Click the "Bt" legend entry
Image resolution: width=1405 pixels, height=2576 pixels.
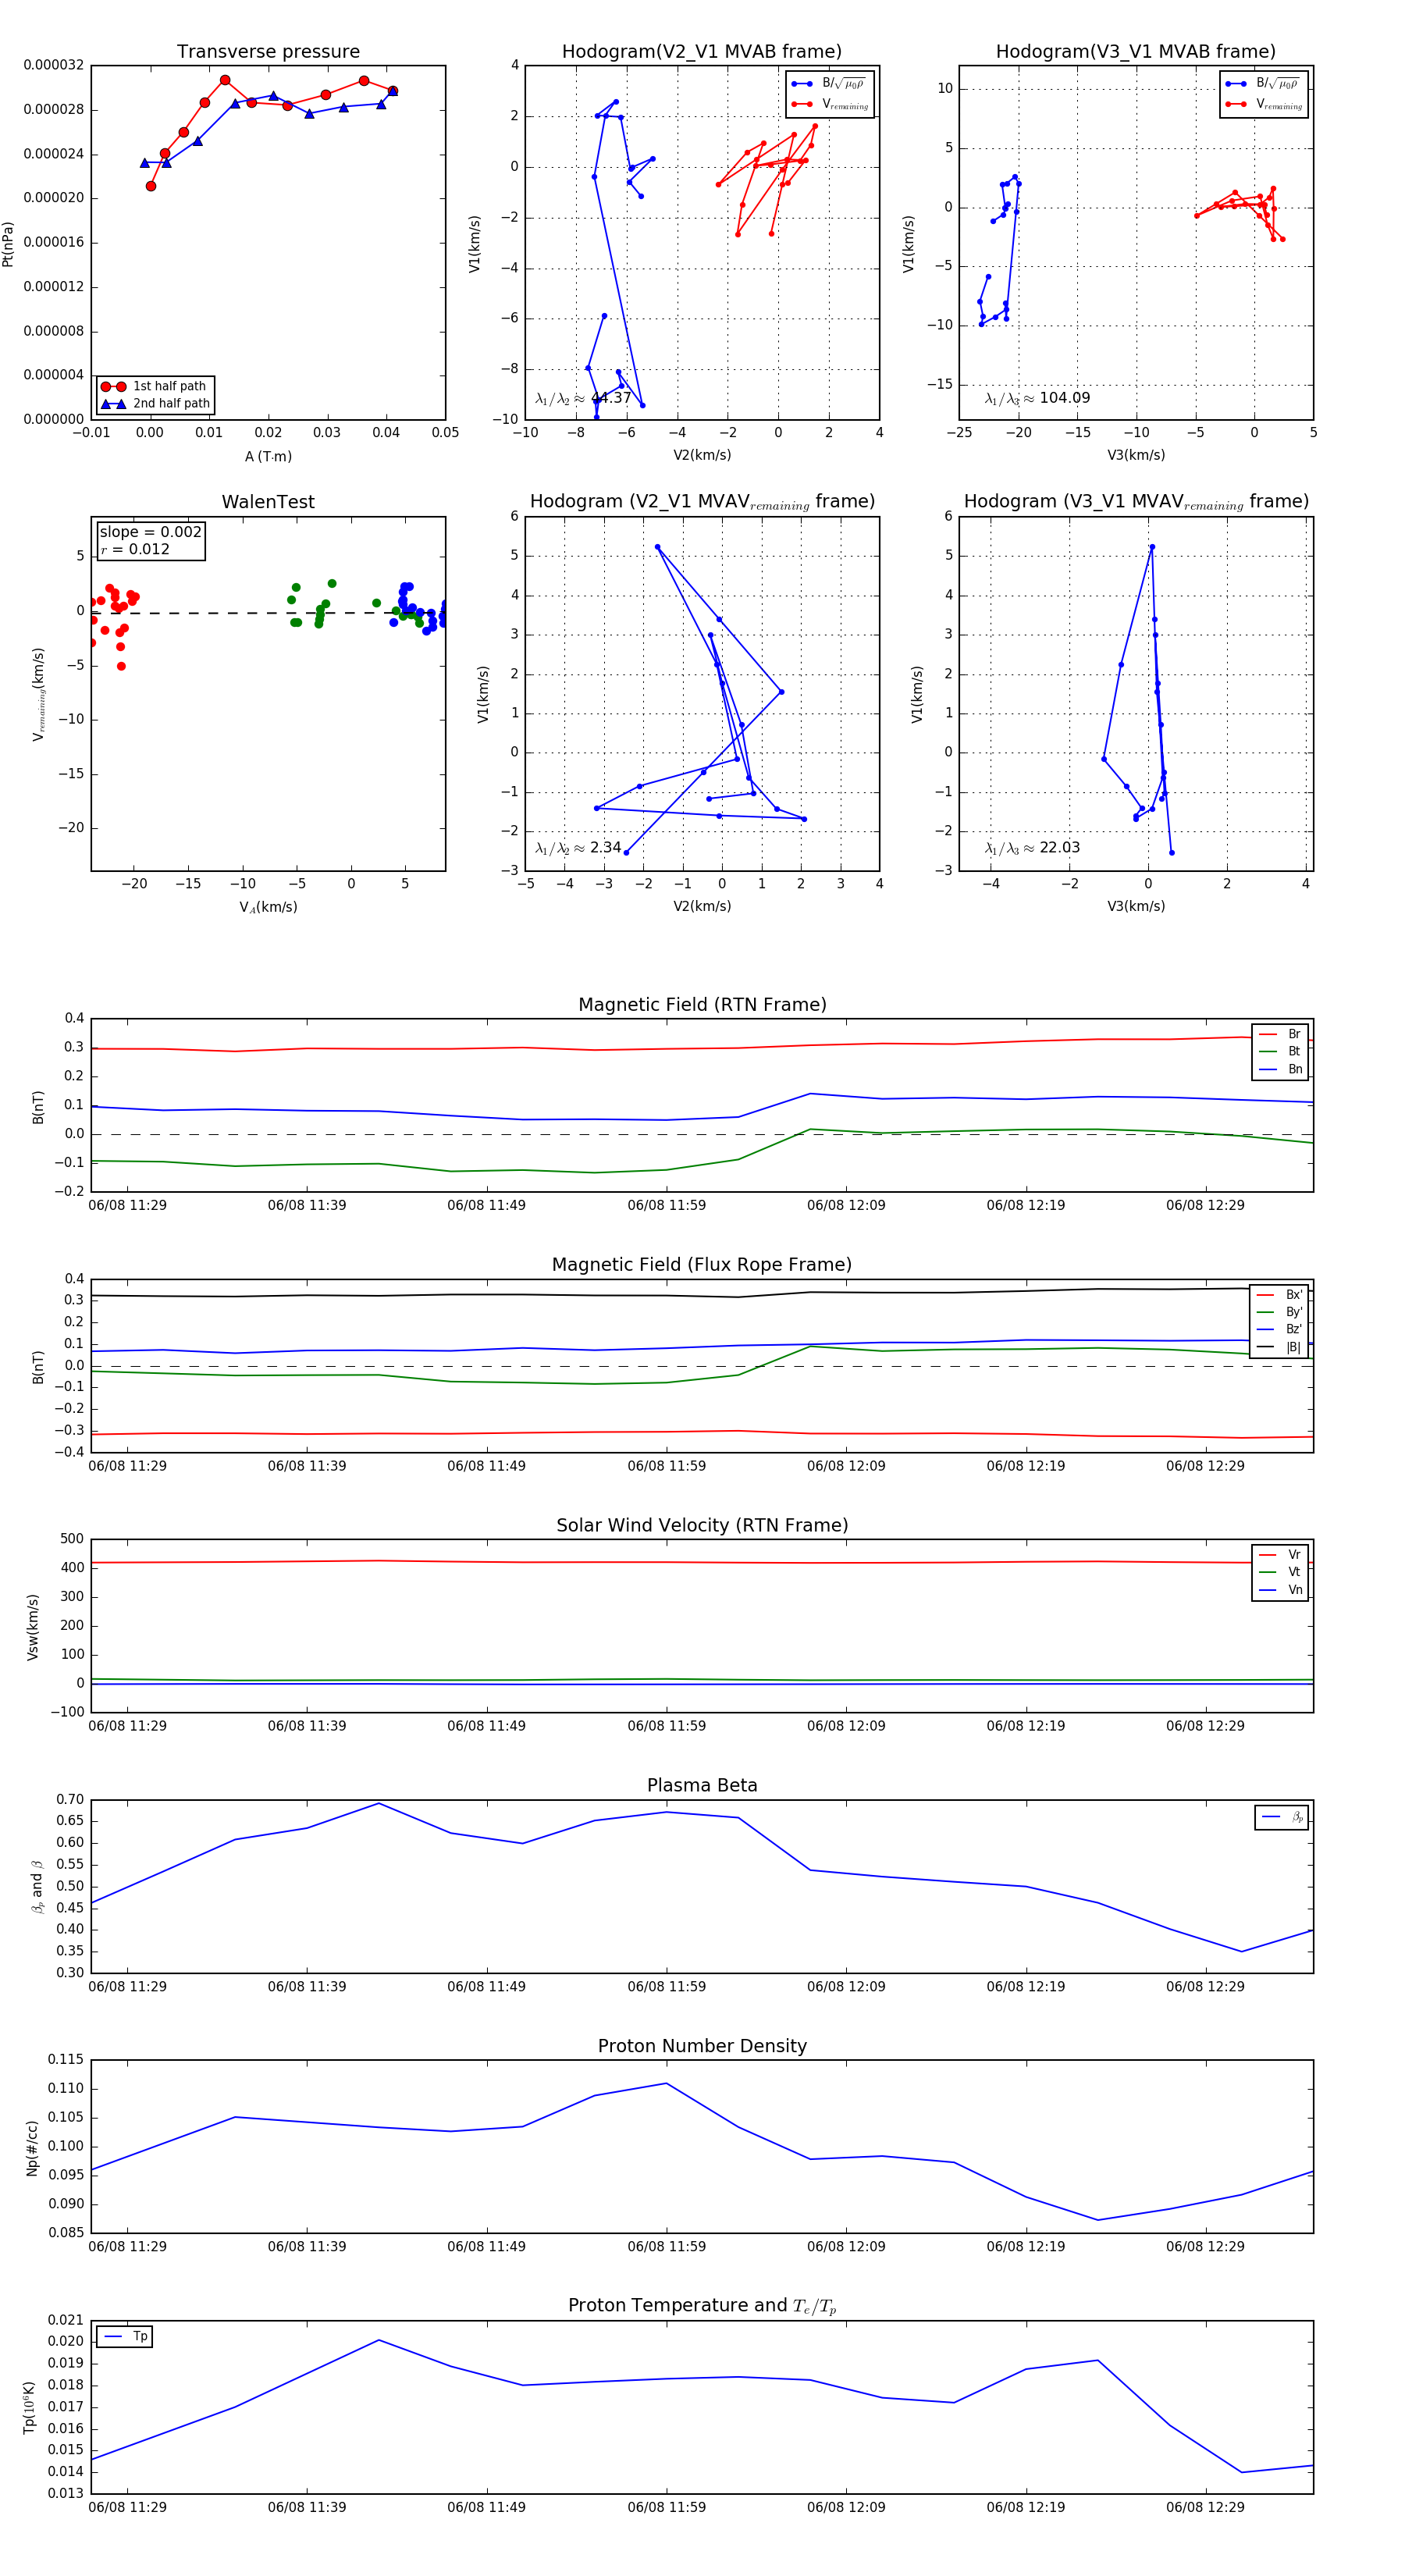pos(1280,1051)
